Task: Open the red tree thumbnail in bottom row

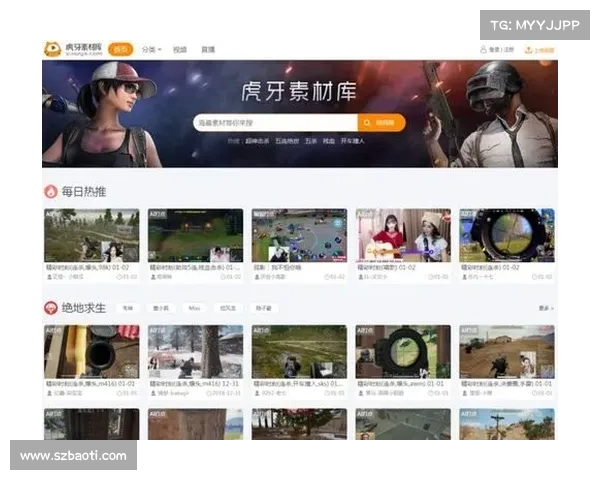Action: coord(300,424)
